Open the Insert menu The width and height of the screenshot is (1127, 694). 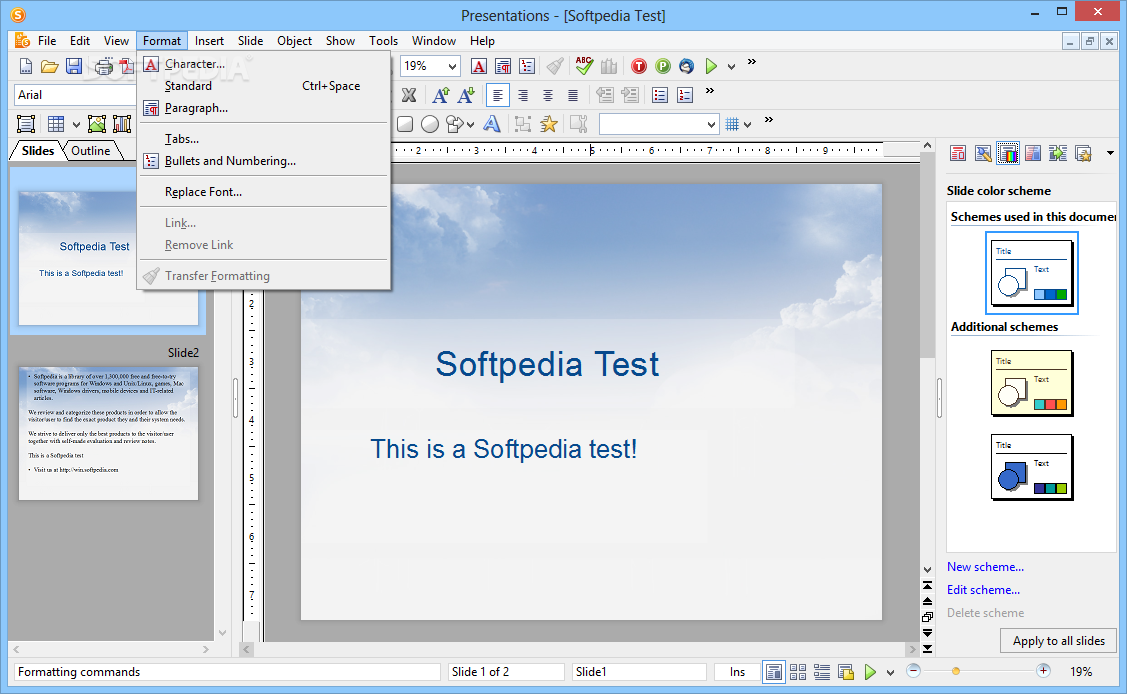209,41
